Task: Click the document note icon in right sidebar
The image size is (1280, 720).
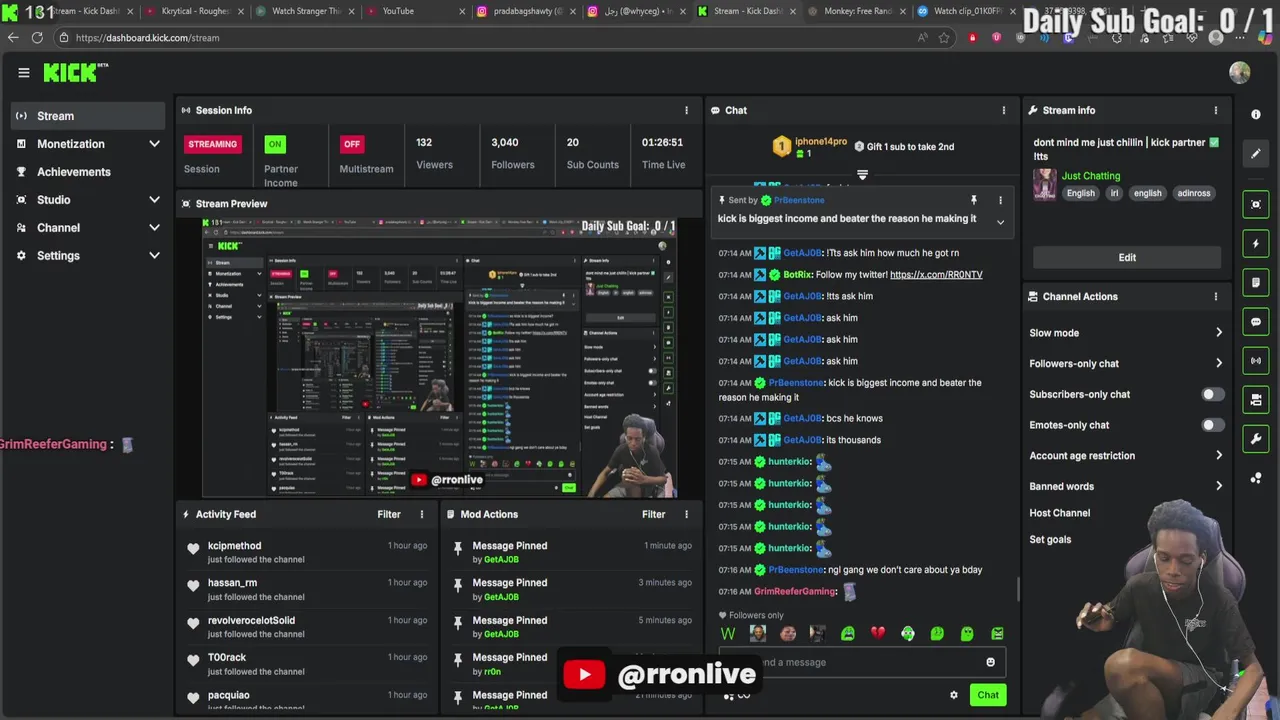Action: pyautogui.click(x=1256, y=283)
